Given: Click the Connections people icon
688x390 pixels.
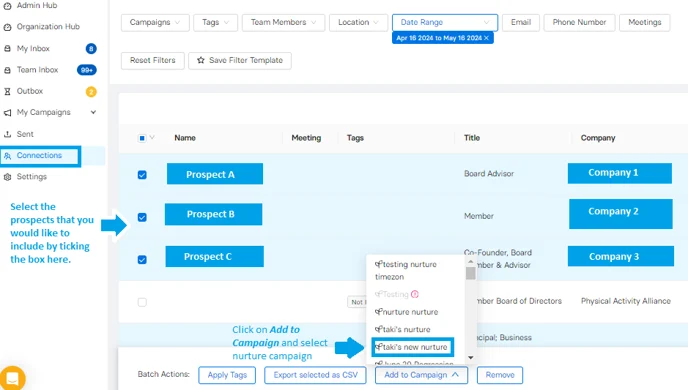Looking at the screenshot, I should (x=7, y=156).
